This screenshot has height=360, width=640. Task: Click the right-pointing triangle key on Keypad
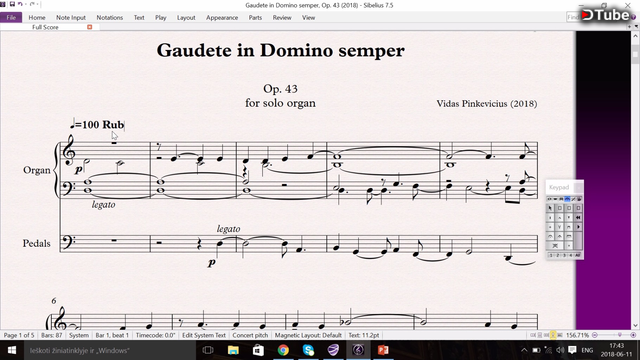(x=578, y=227)
